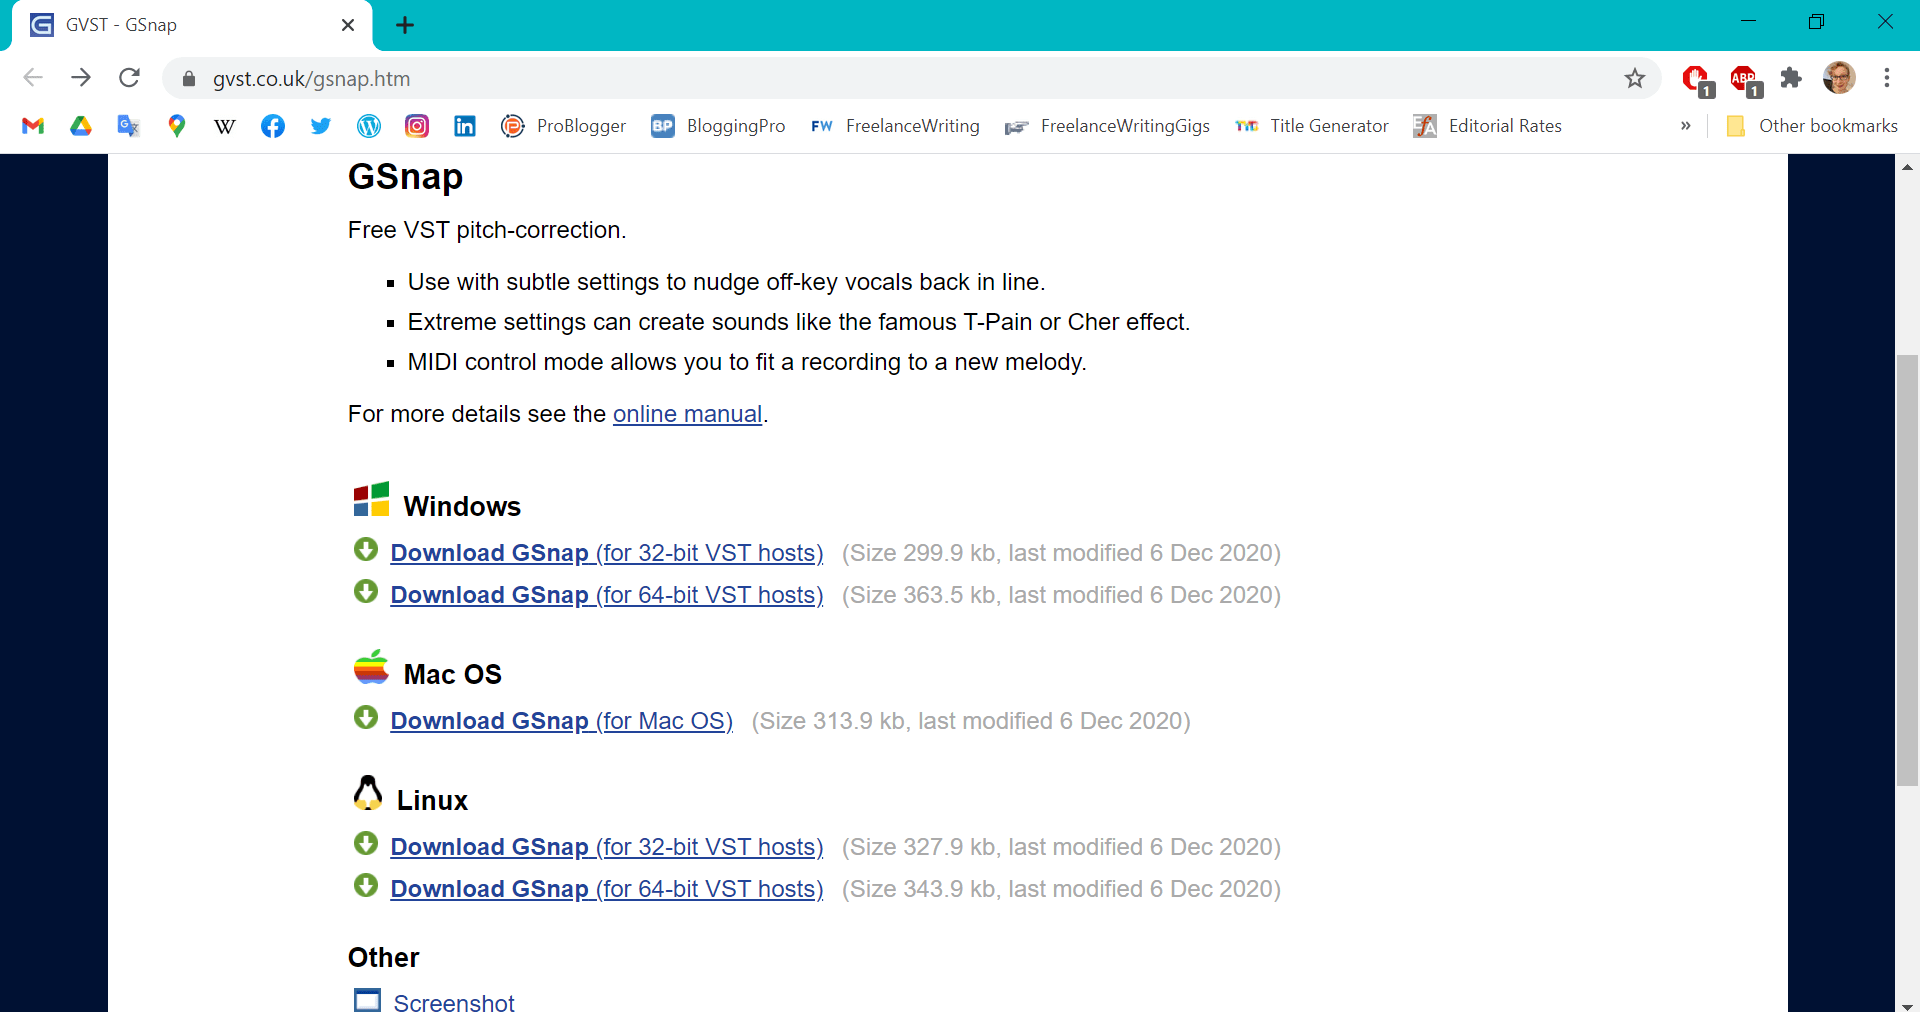Click the scrollbar up arrow
Screen dimensions: 1920x1012
[x=1907, y=167]
